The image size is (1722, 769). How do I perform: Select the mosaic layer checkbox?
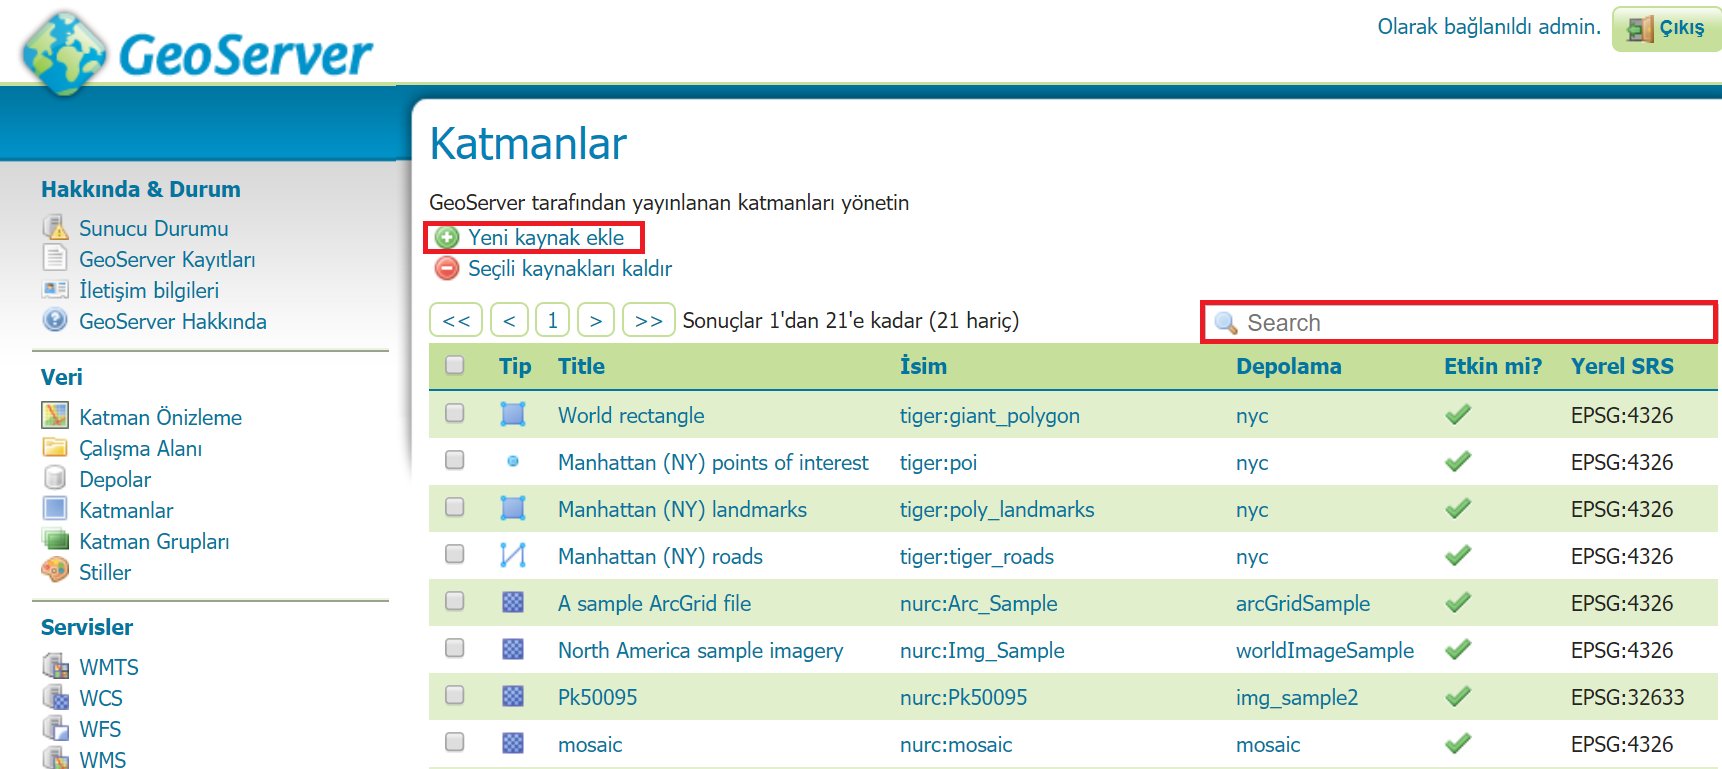tap(455, 742)
